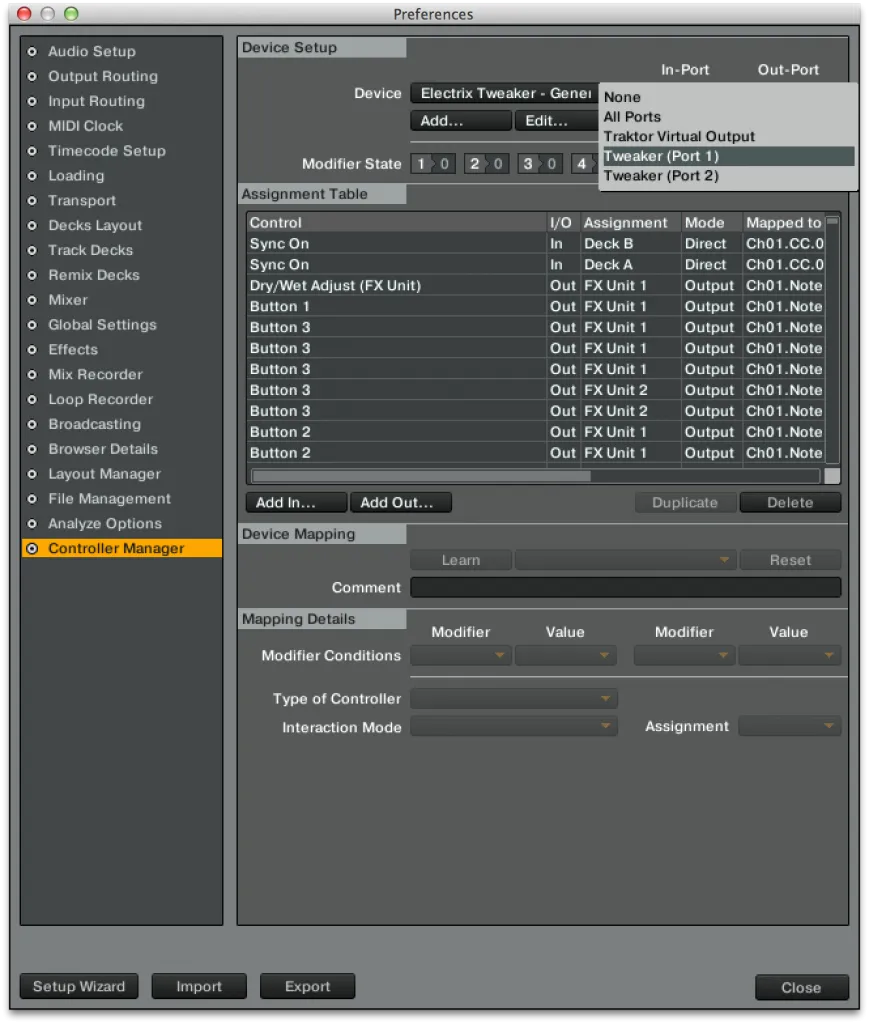The width and height of the screenshot is (869, 1024).
Task: Open the Device Mapping control dropdown
Action: [x=625, y=560]
